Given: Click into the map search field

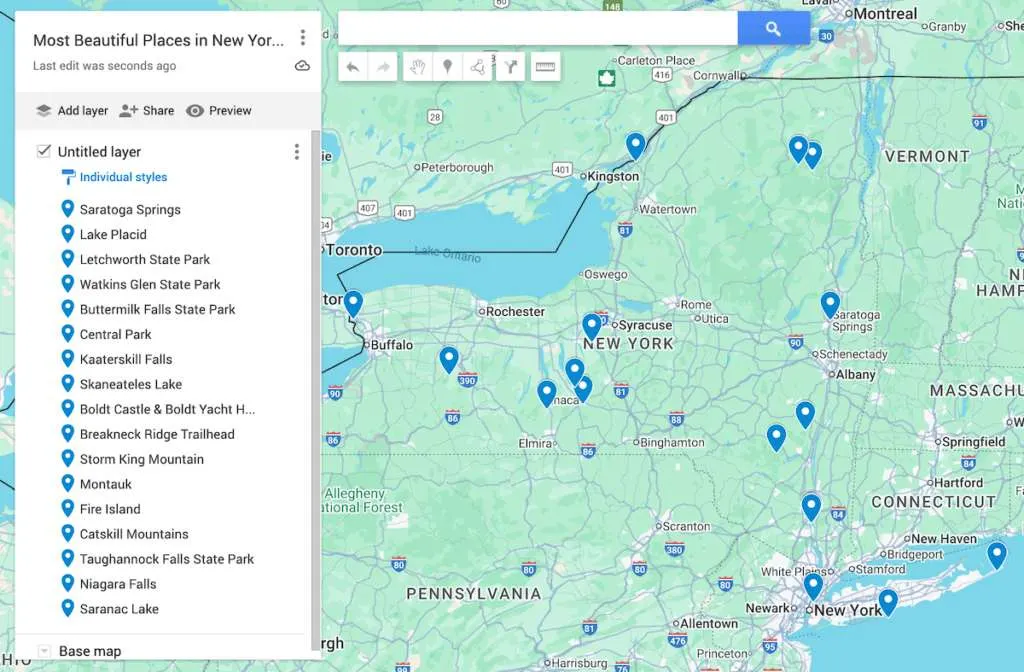Looking at the screenshot, I should pyautogui.click(x=537, y=29).
